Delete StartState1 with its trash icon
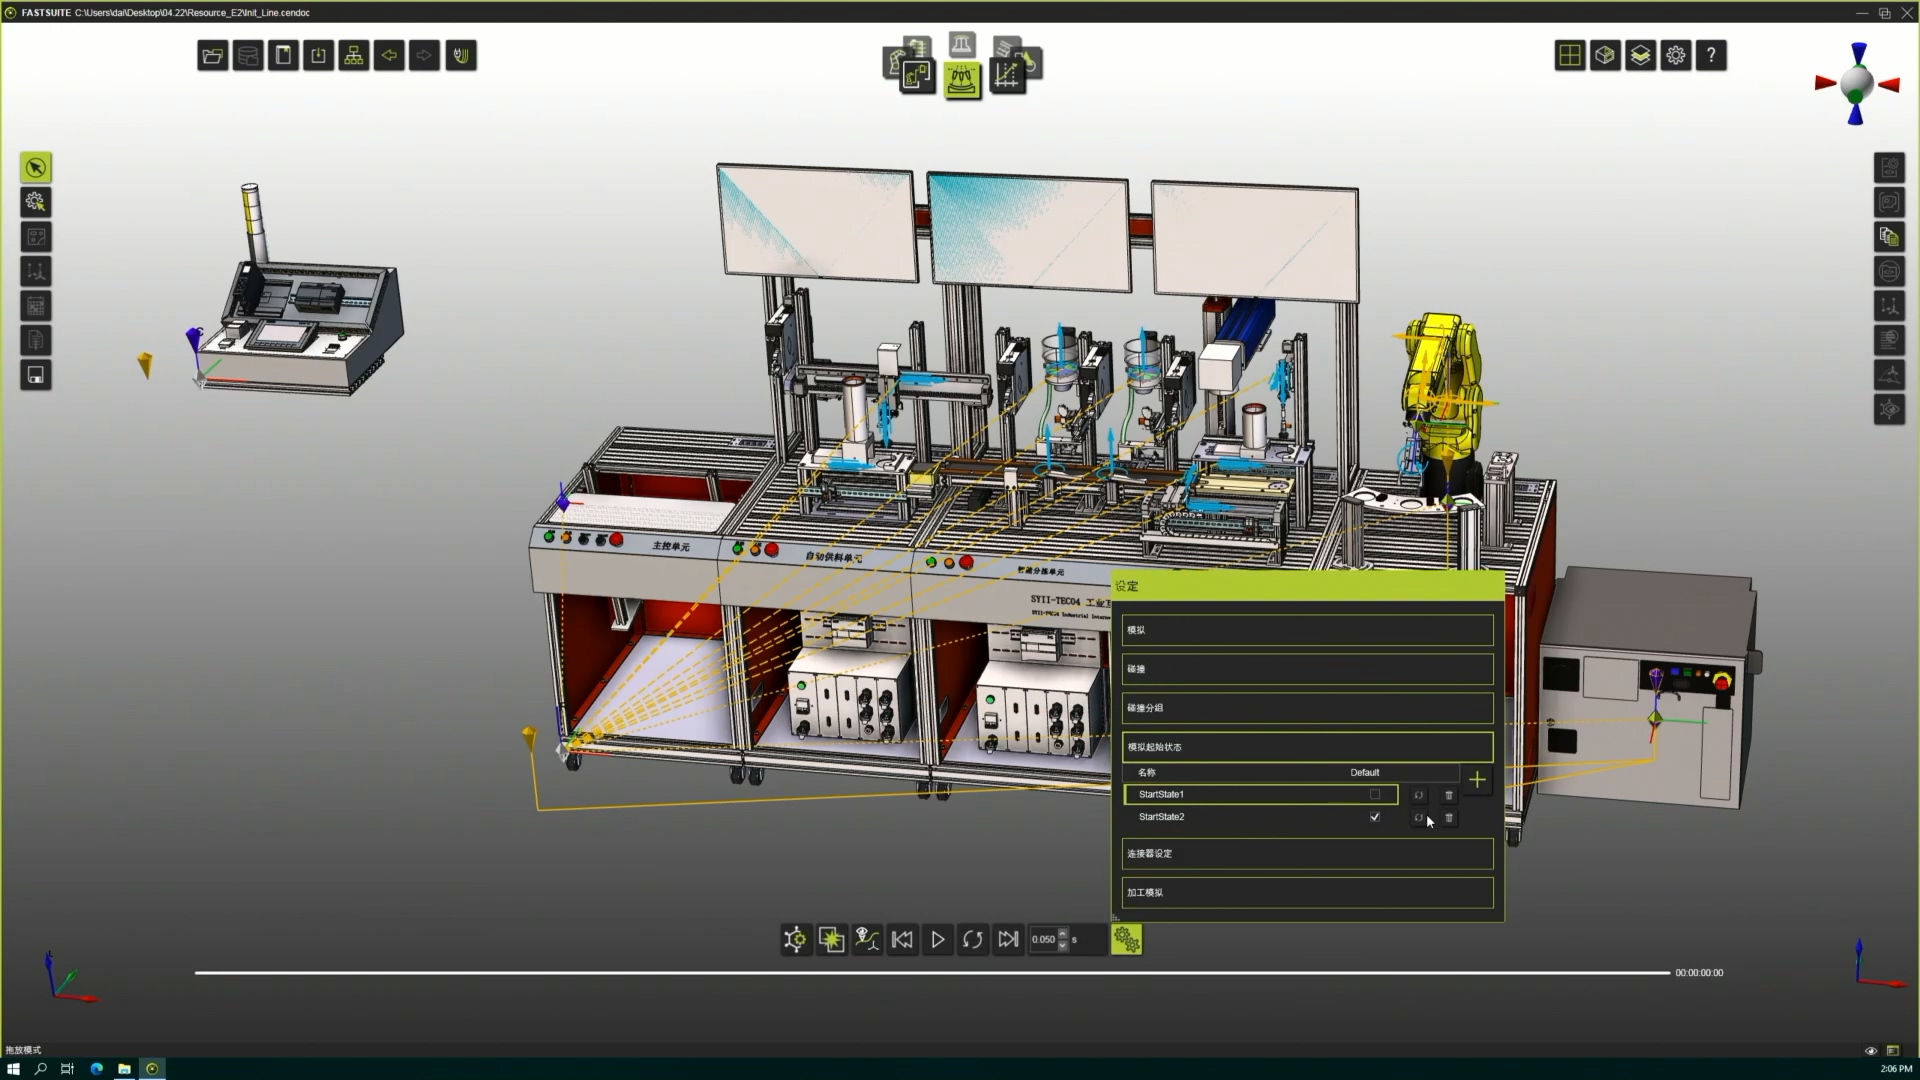 (1449, 795)
